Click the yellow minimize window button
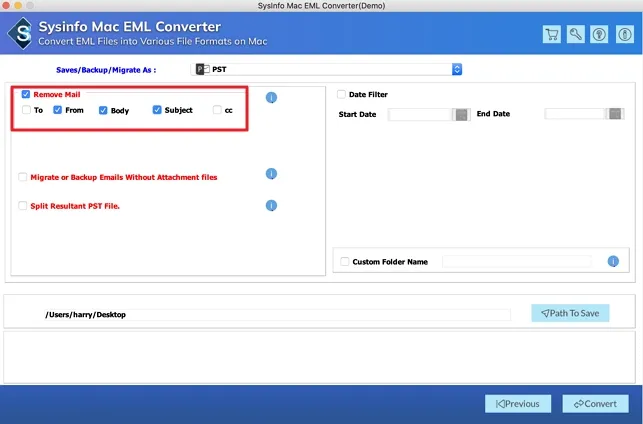Image resolution: width=643 pixels, height=424 pixels. tap(18, 5)
